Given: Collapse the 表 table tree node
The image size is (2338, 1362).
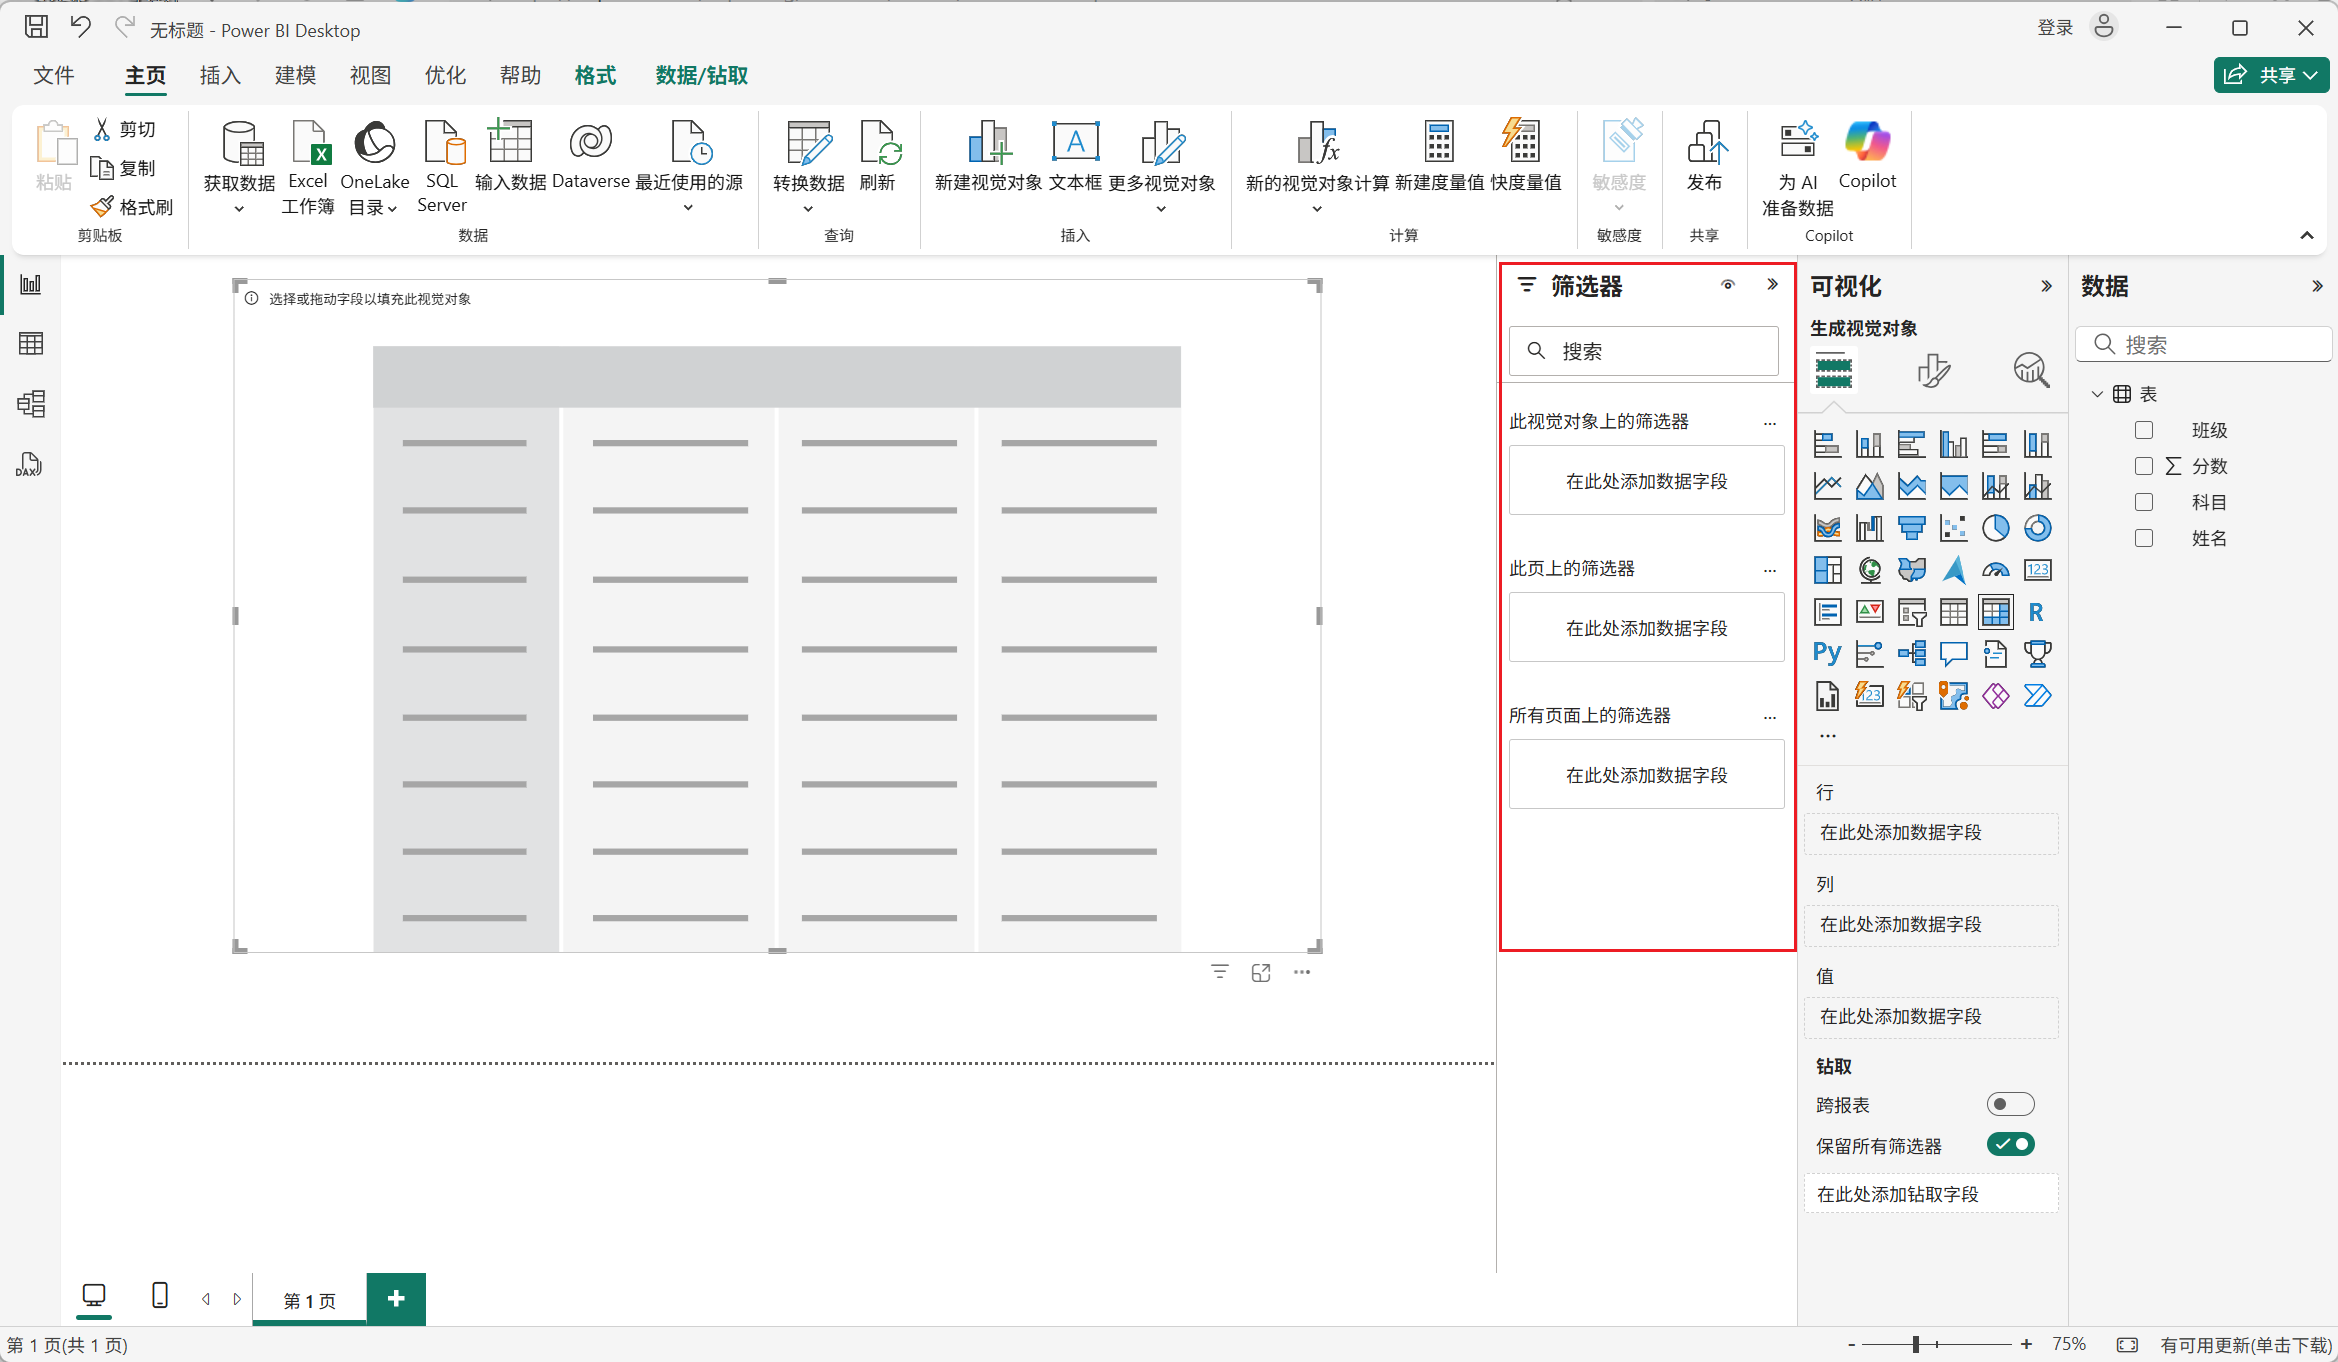Looking at the screenshot, I should pyautogui.click(x=2097, y=394).
